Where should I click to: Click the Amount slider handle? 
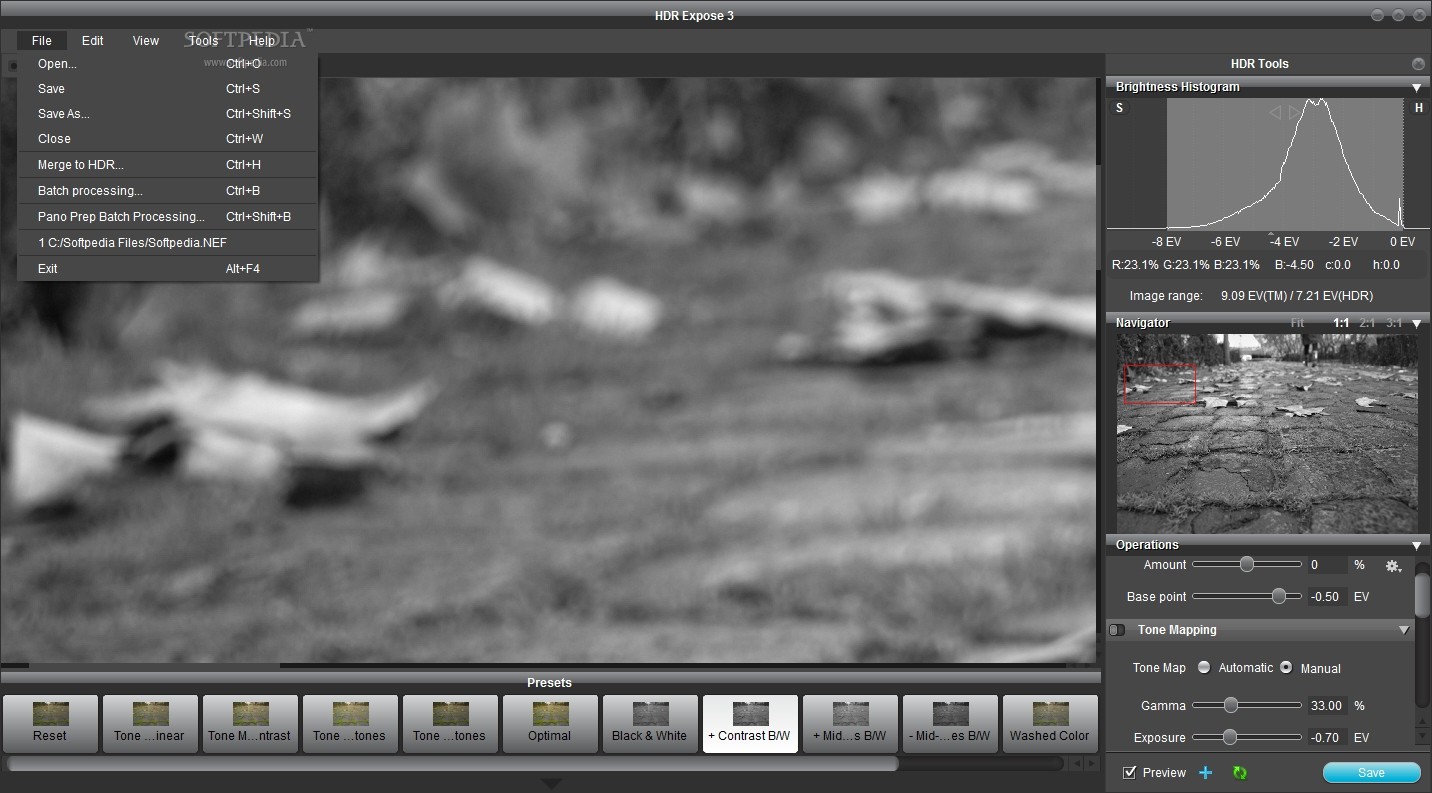pos(1247,564)
